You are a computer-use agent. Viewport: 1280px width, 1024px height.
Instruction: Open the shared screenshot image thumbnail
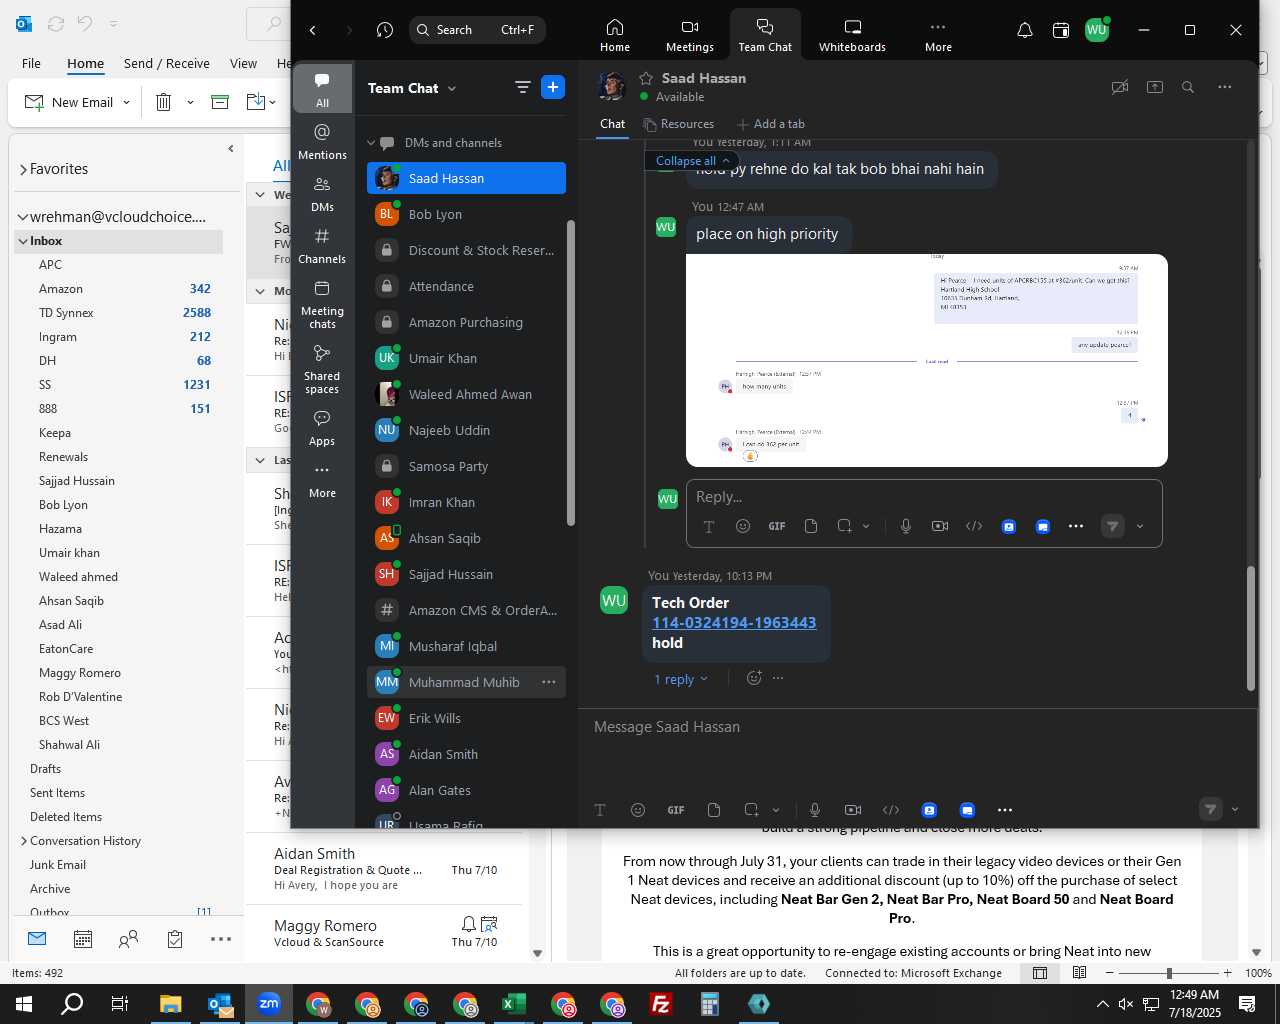click(x=926, y=360)
